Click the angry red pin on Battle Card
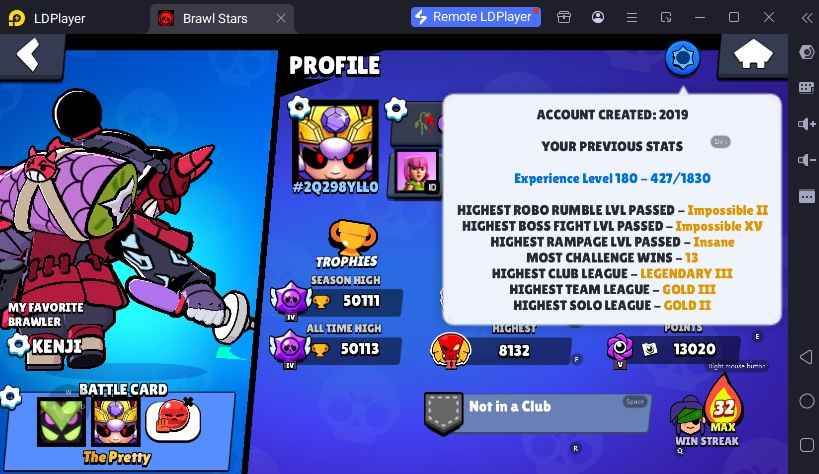This screenshot has height=474, width=819. (x=173, y=420)
